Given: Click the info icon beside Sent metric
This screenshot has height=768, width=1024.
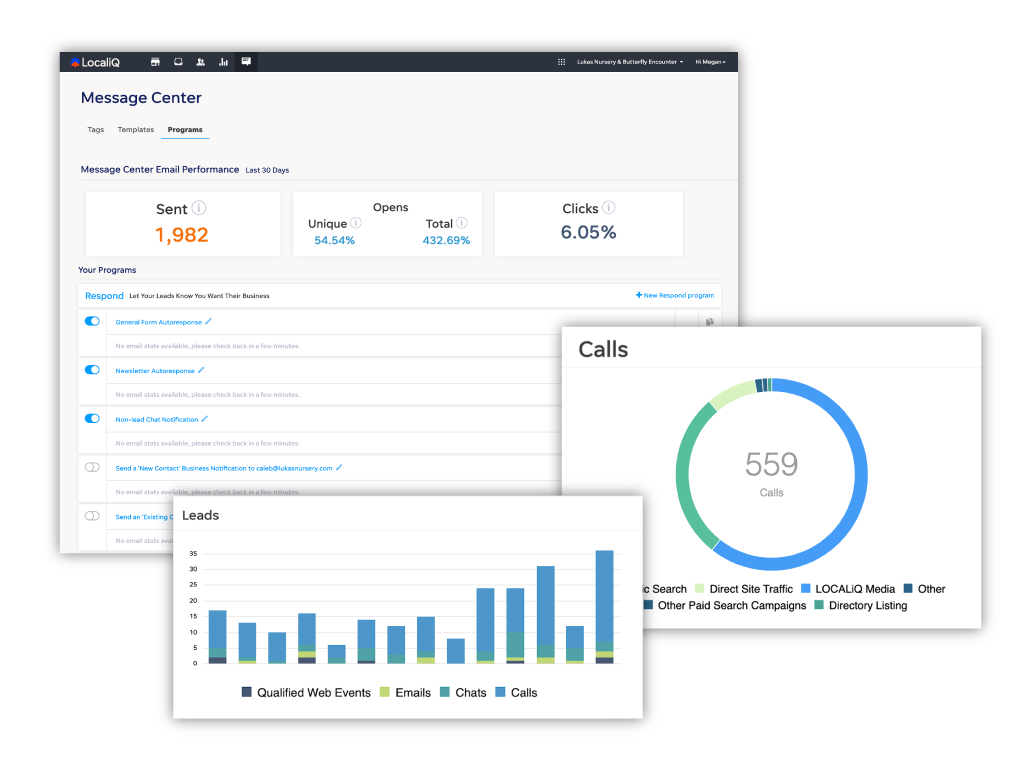Looking at the screenshot, I should click(x=198, y=208).
